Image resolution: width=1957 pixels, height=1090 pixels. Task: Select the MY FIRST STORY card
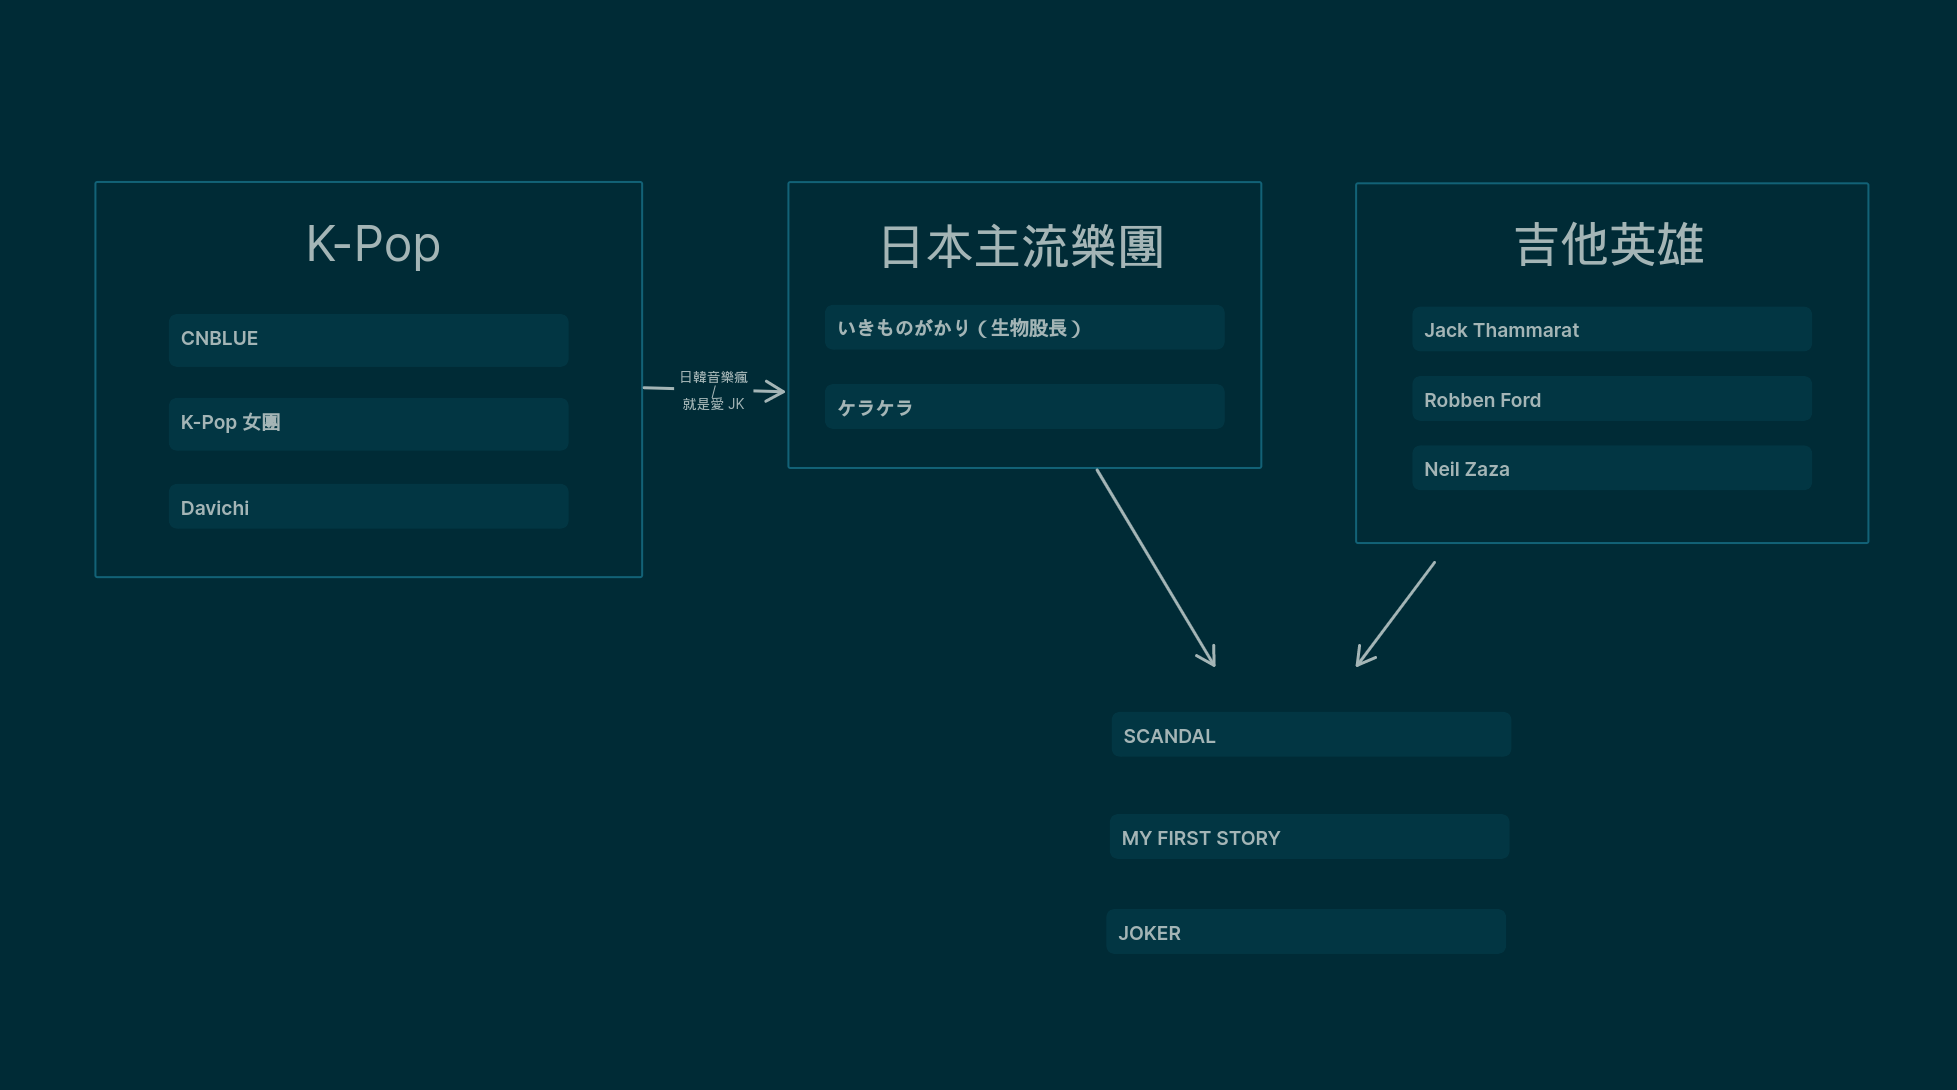pos(1309,836)
